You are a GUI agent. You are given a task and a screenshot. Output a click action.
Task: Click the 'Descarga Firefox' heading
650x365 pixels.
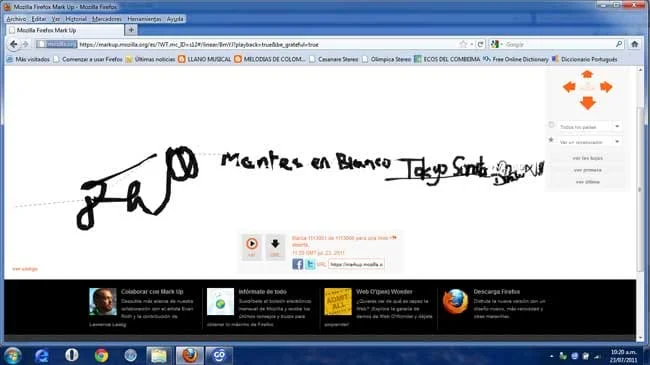click(x=496, y=292)
